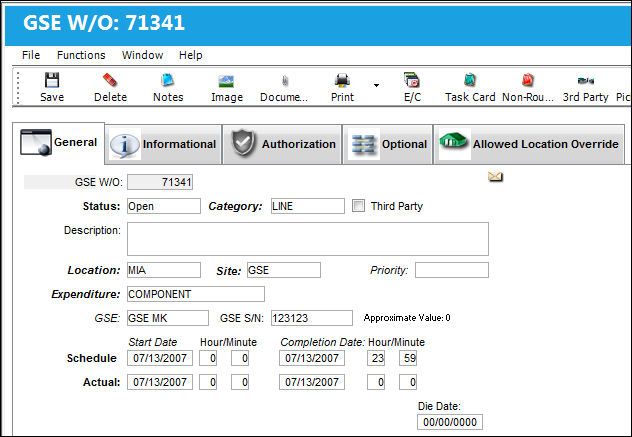Switch to the Optional tab
The width and height of the screenshot is (632, 437).
tap(388, 144)
